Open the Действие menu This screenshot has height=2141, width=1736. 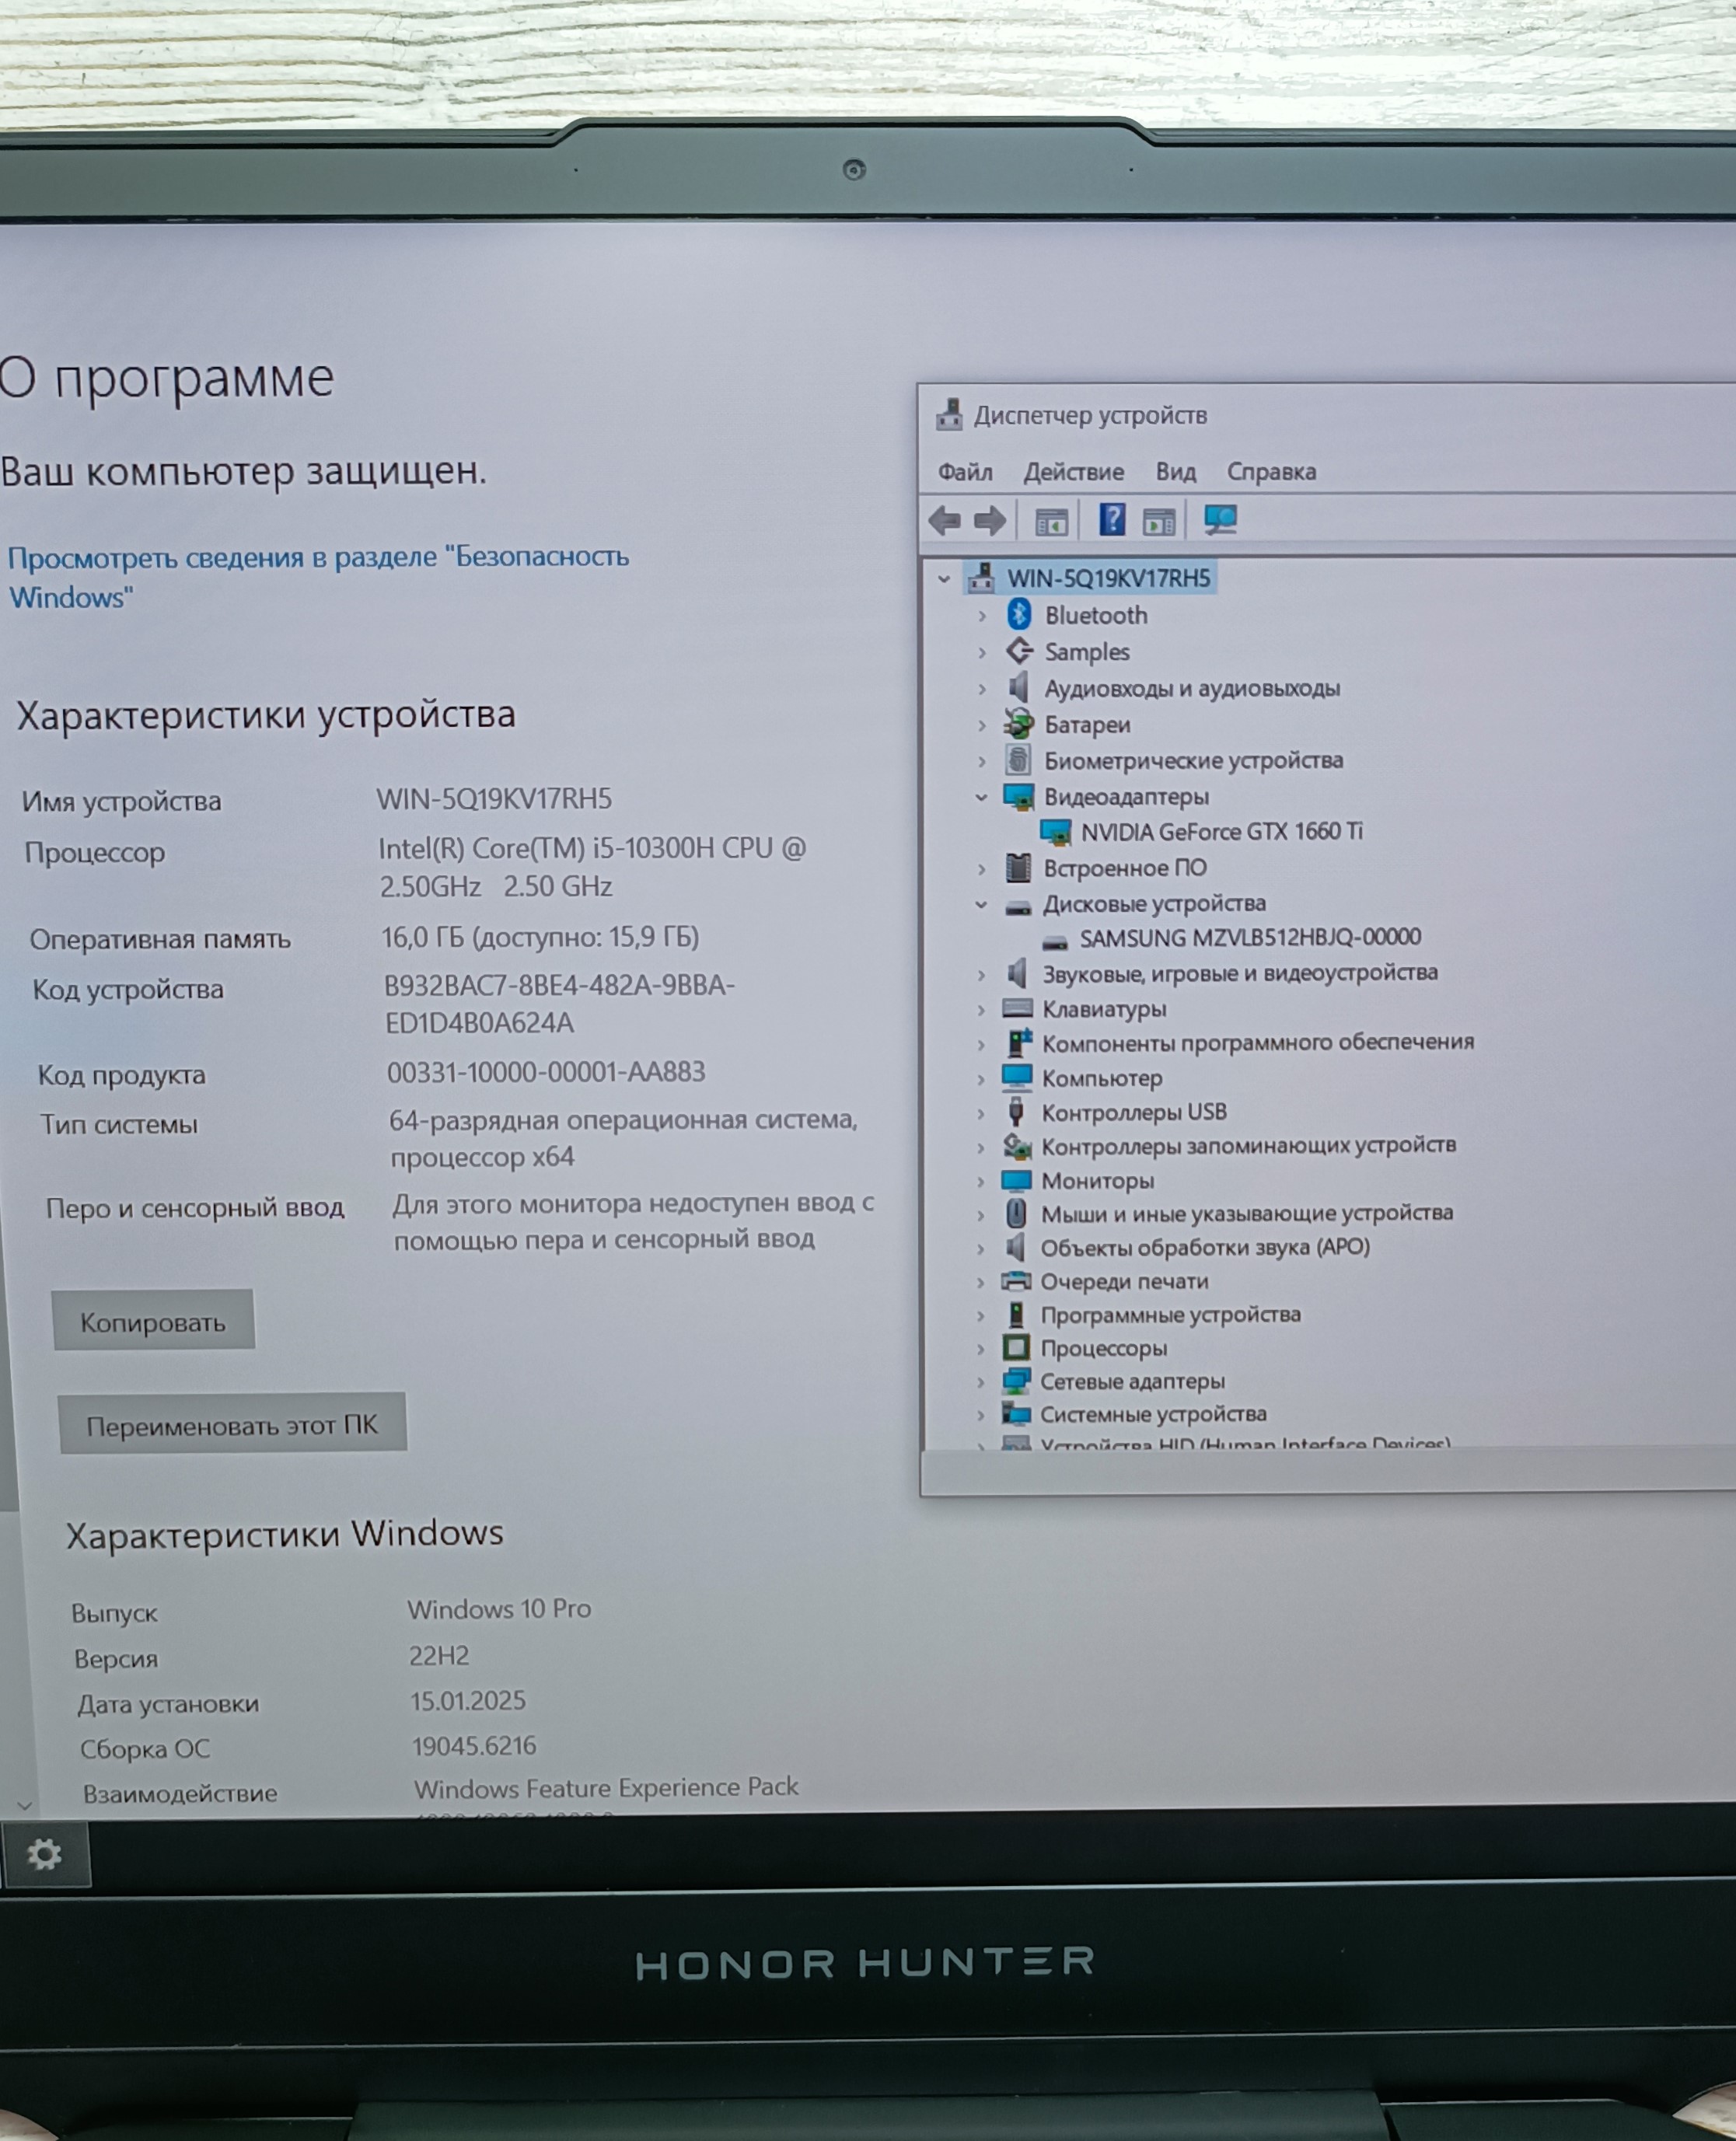coord(1073,472)
